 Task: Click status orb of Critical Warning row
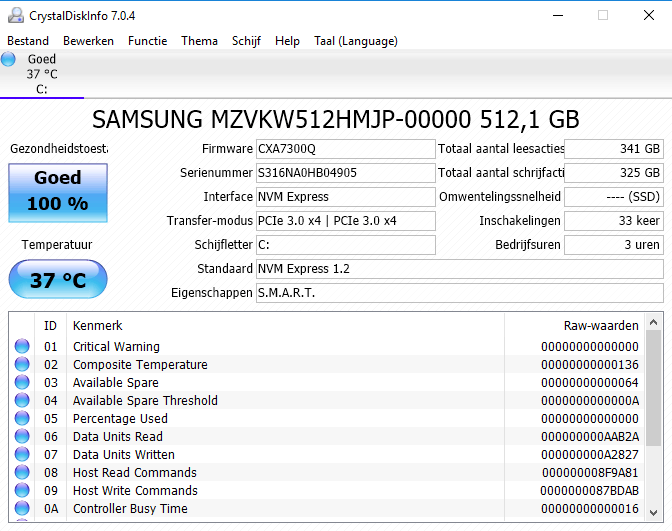pos(22,346)
